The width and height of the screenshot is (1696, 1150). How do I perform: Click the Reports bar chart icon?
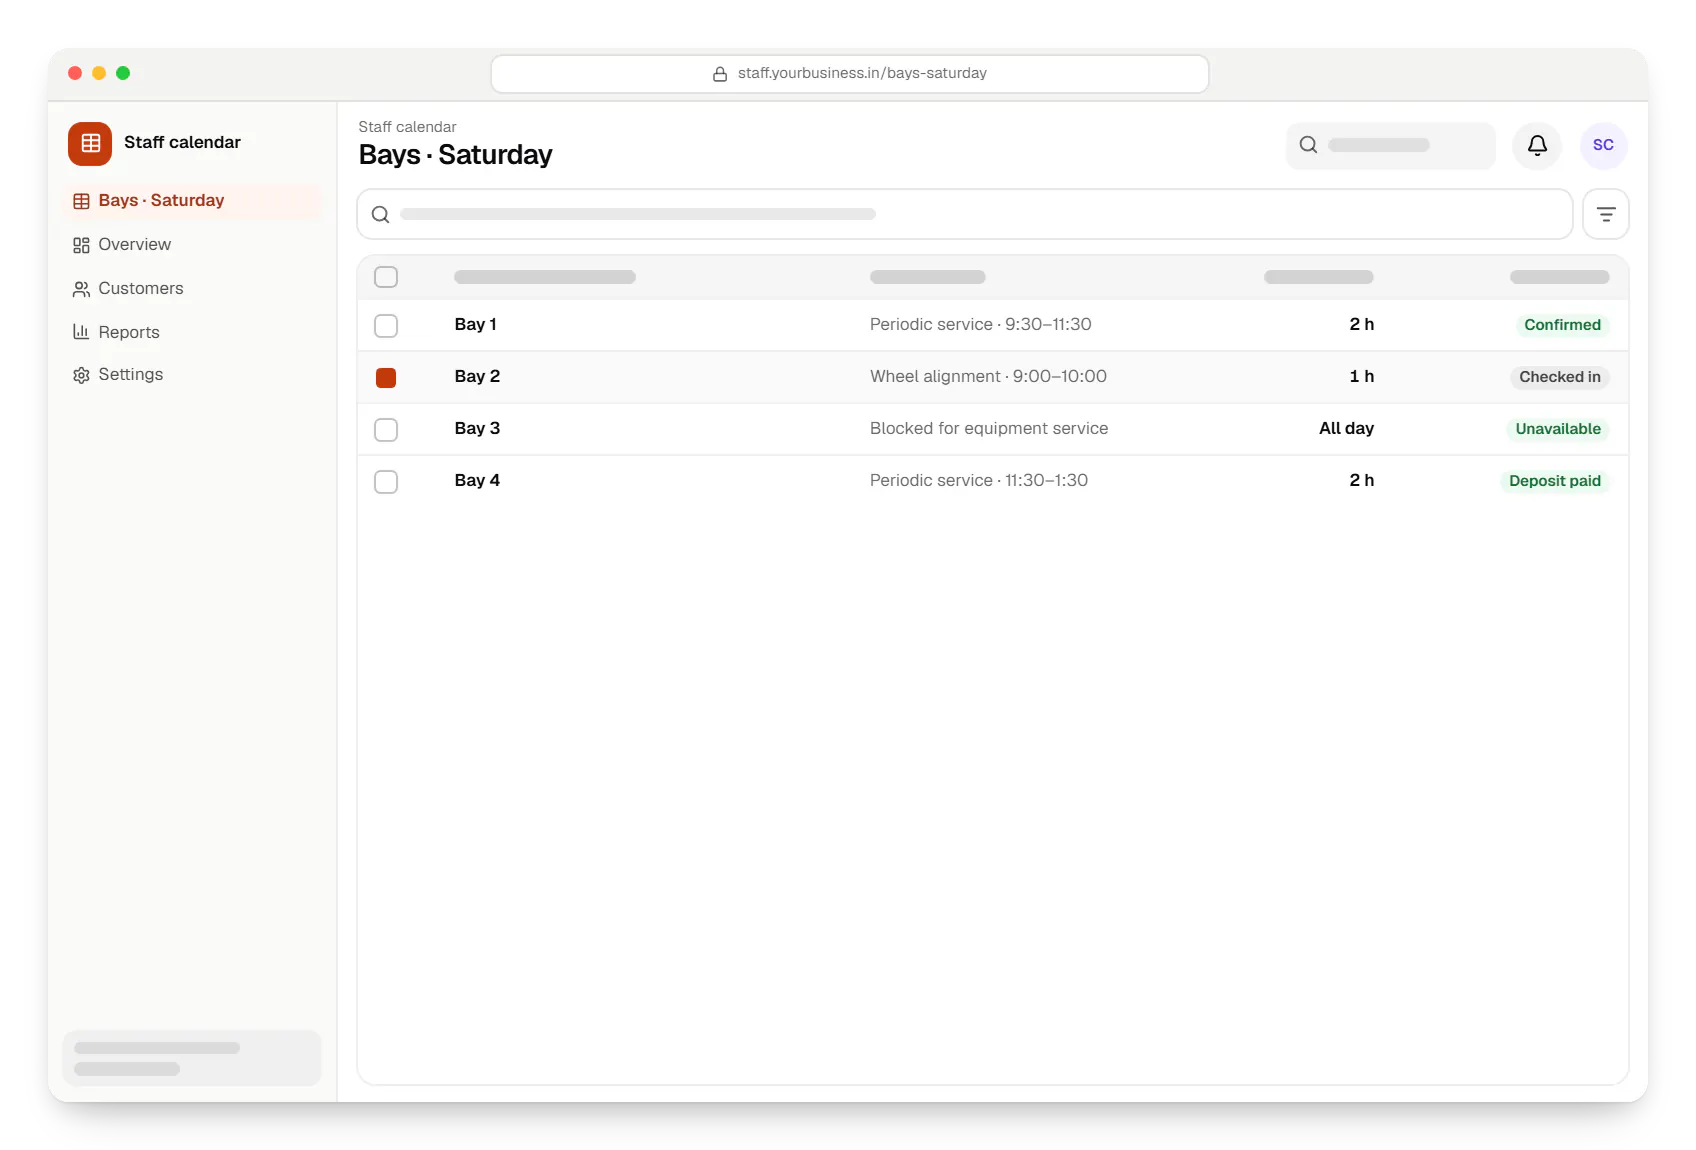click(82, 332)
